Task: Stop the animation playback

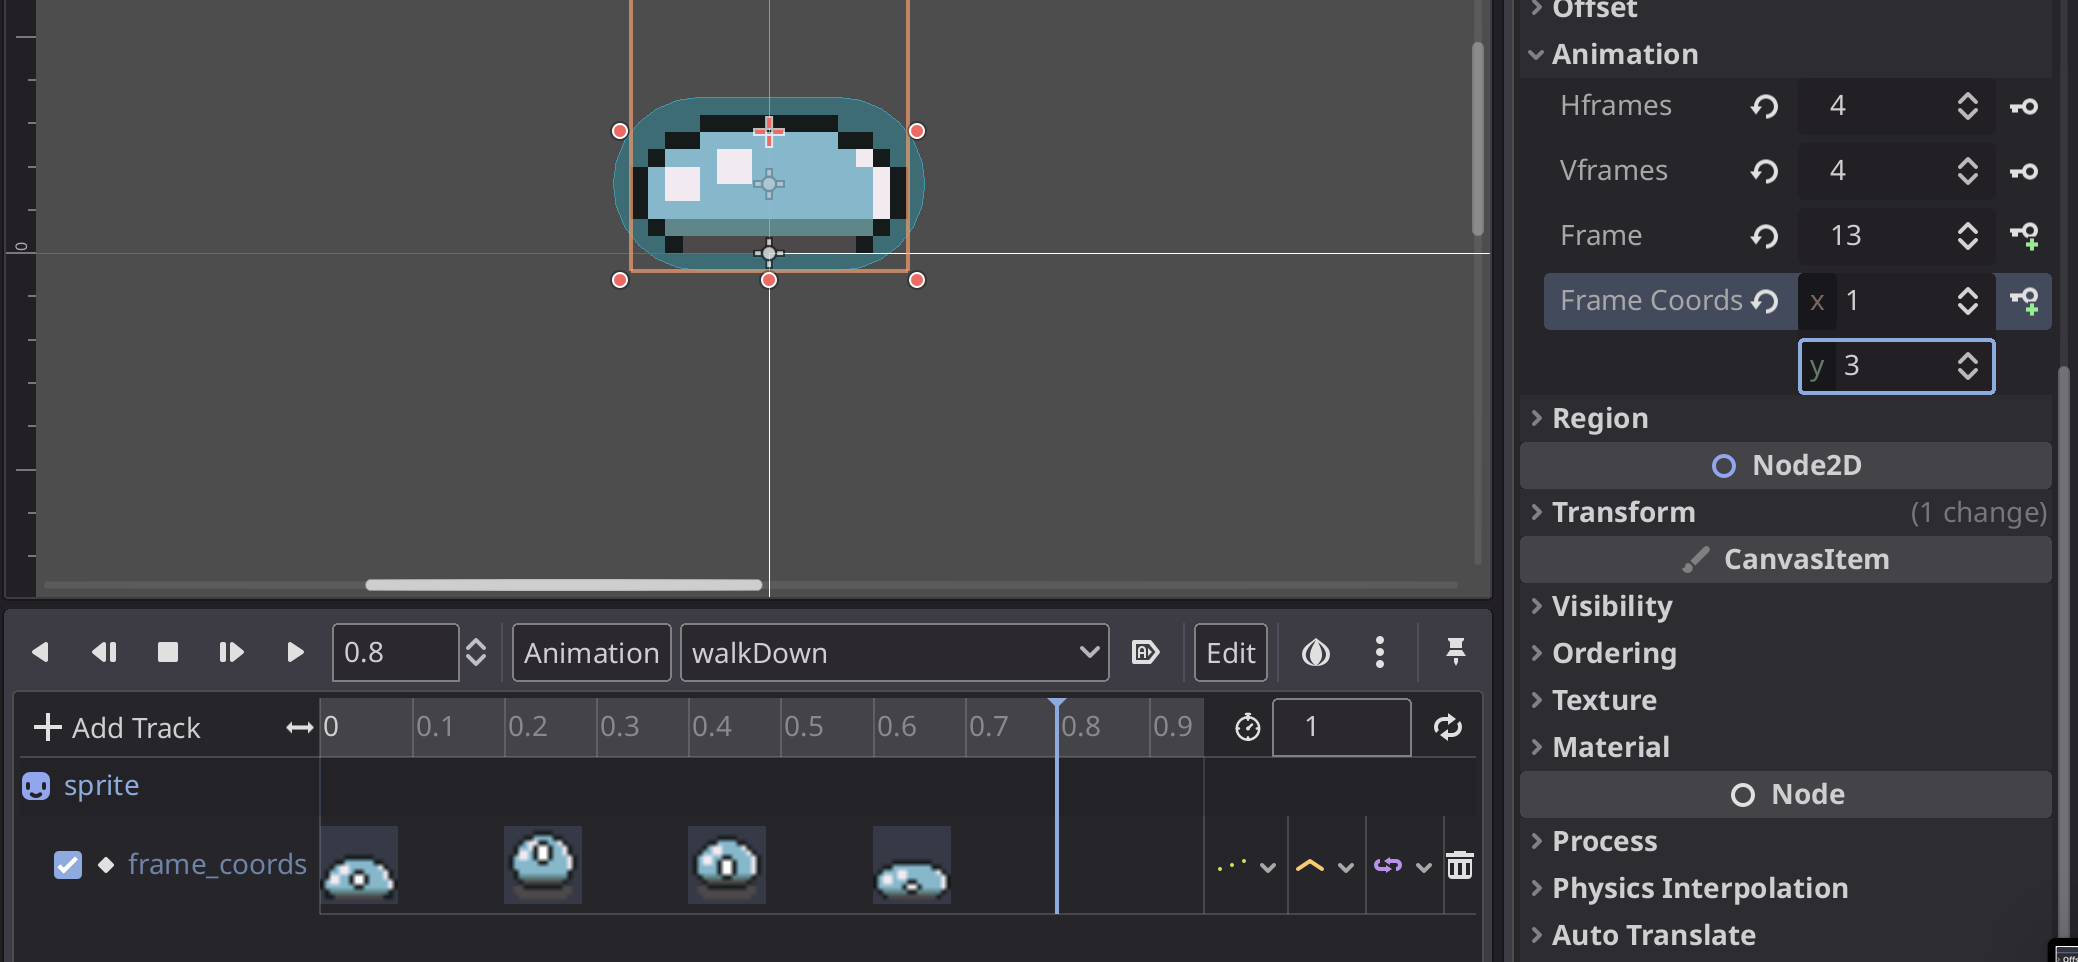Action: pos(168,653)
